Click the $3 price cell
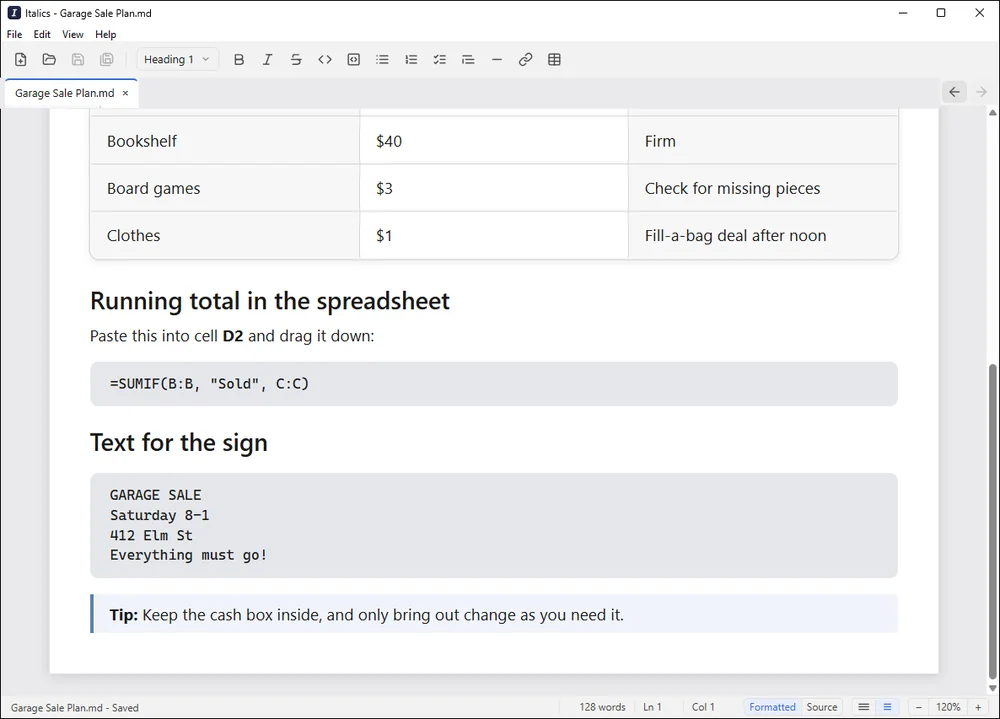 (494, 188)
